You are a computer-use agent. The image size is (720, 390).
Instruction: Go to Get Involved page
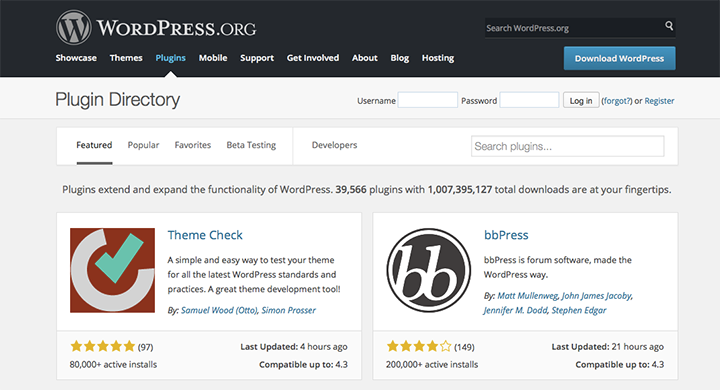pyautogui.click(x=313, y=58)
